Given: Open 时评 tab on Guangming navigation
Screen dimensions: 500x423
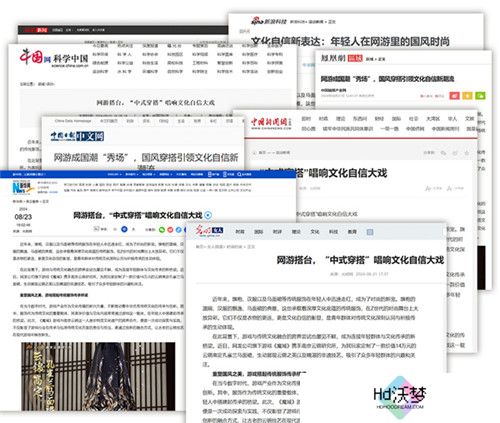Looking at the screenshot, I should click(x=277, y=232).
